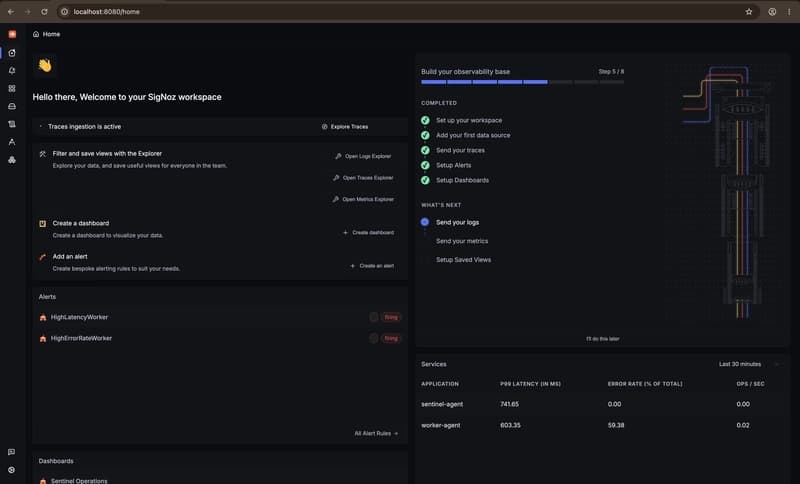Viewport: 800px width, 484px height.
Task: Open the sentinel-agent service
Action: 442,404
